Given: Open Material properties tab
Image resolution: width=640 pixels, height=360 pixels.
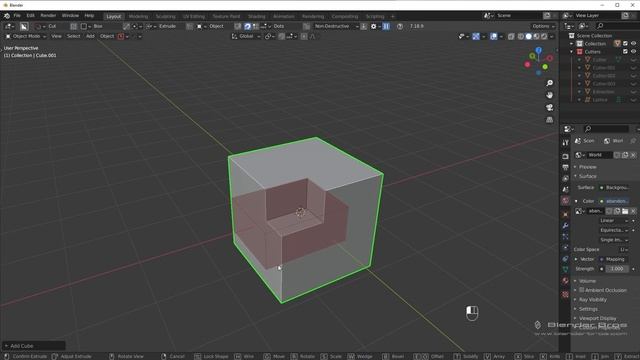Looking at the screenshot, I should [x=565, y=280].
